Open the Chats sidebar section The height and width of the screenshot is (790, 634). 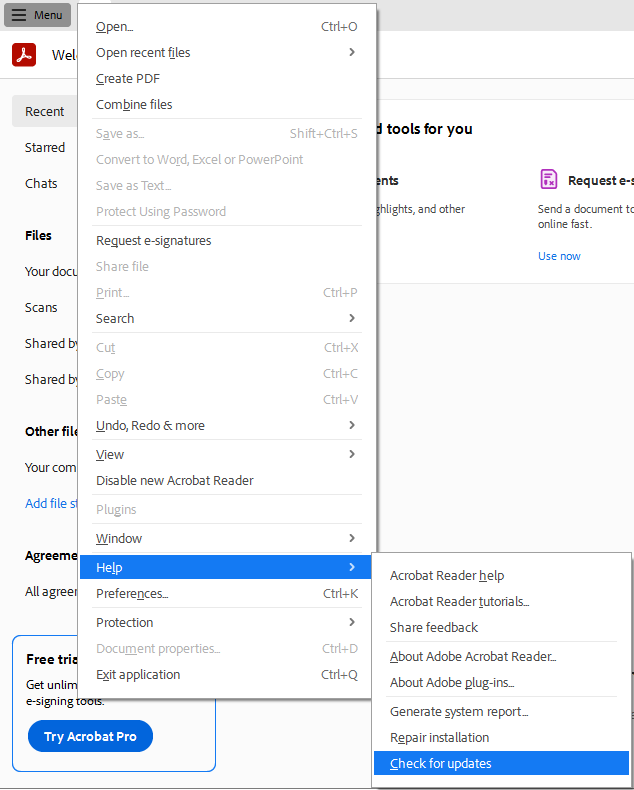click(41, 183)
